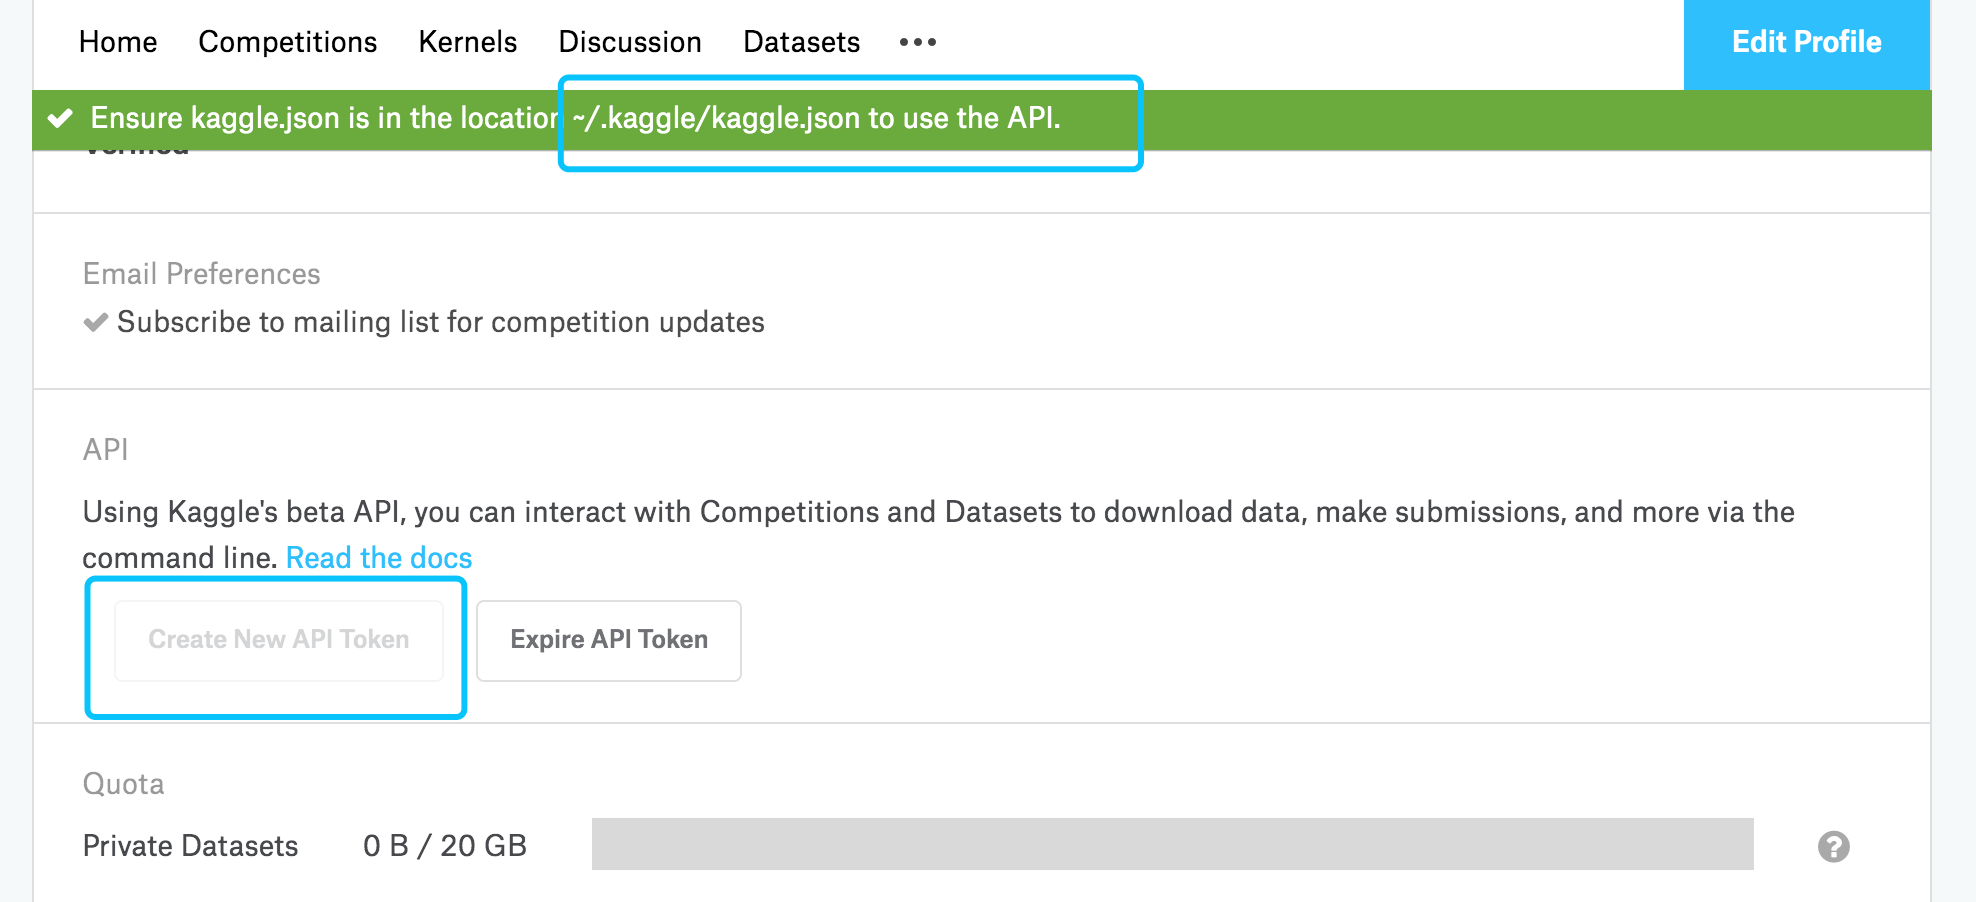
Task: Select the Quota section heading
Action: tap(124, 784)
